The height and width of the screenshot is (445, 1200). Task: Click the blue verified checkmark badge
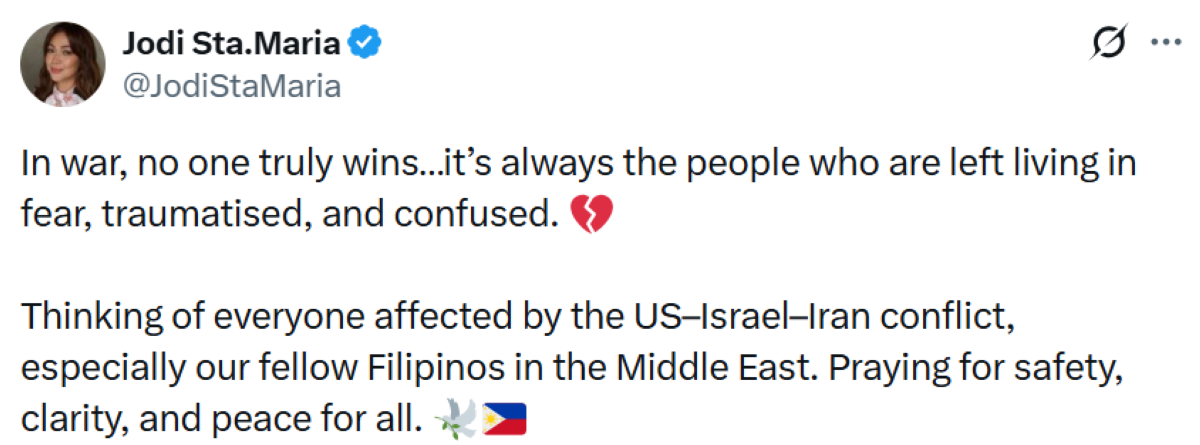coord(363,43)
